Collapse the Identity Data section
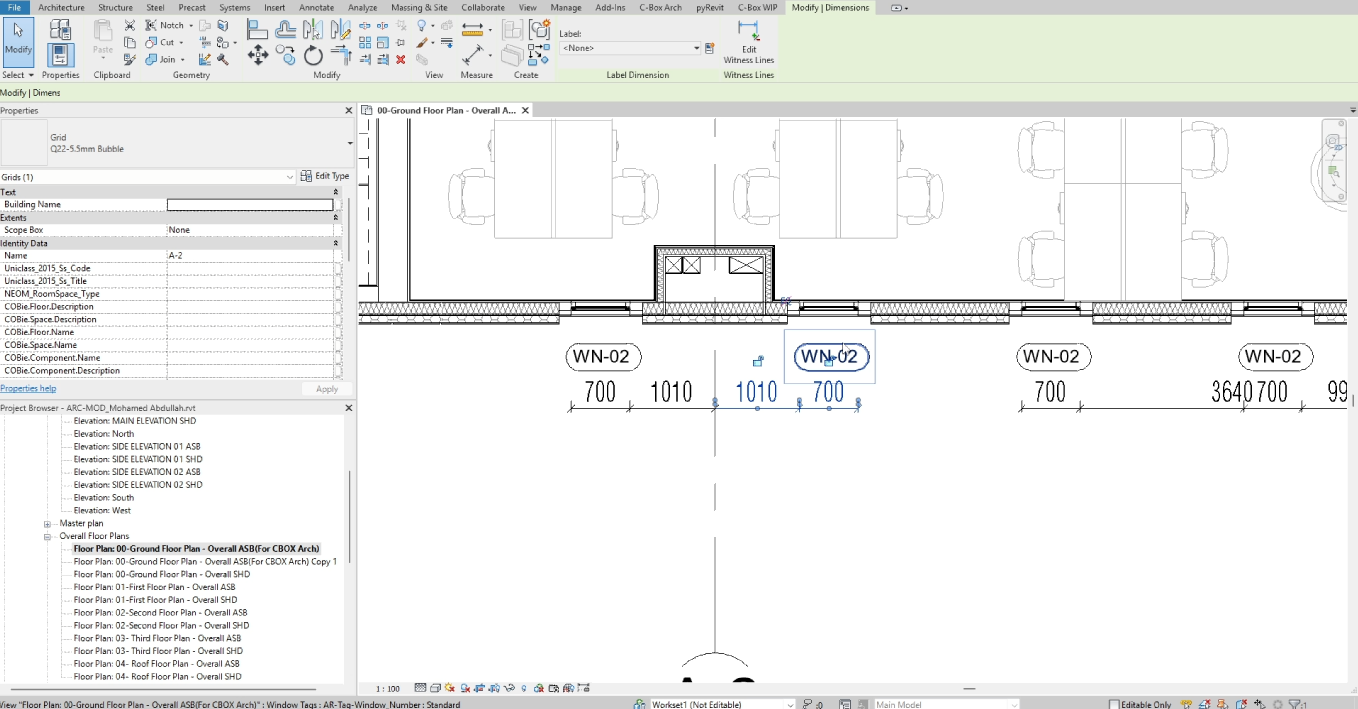The image size is (1358, 709). point(336,243)
